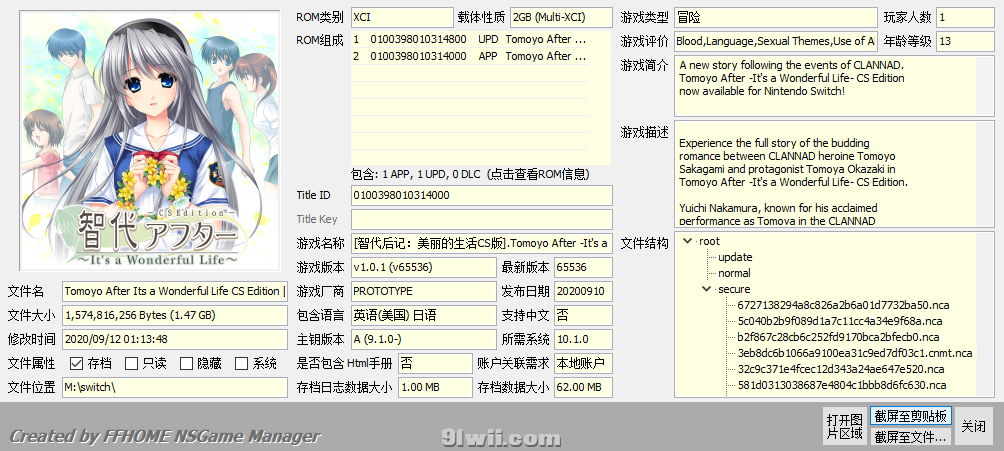Select the update folder in file tree
This screenshot has width=1004, height=451.
[x=735, y=258]
